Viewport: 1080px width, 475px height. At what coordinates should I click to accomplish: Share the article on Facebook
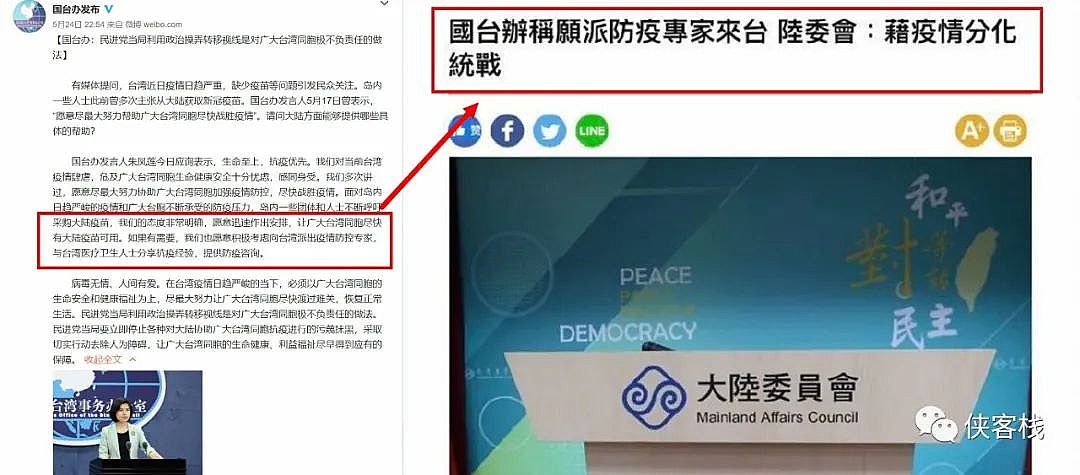tap(507, 131)
